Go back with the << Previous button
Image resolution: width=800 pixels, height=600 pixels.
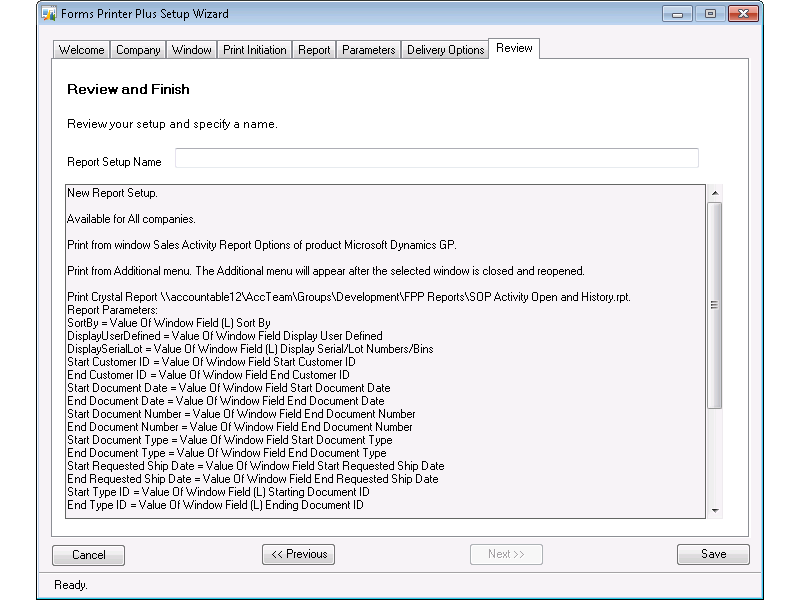tap(298, 554)
